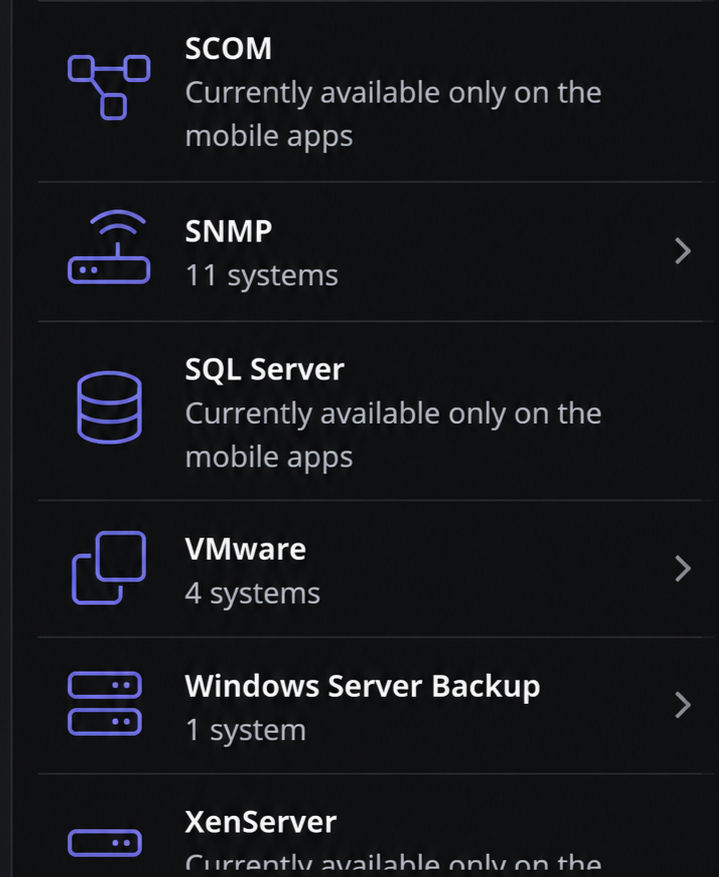Expand SNMP using its chevron arrow
Image resolution: width=719 pixels, height=877 pixels.
[x=683, y=251]
